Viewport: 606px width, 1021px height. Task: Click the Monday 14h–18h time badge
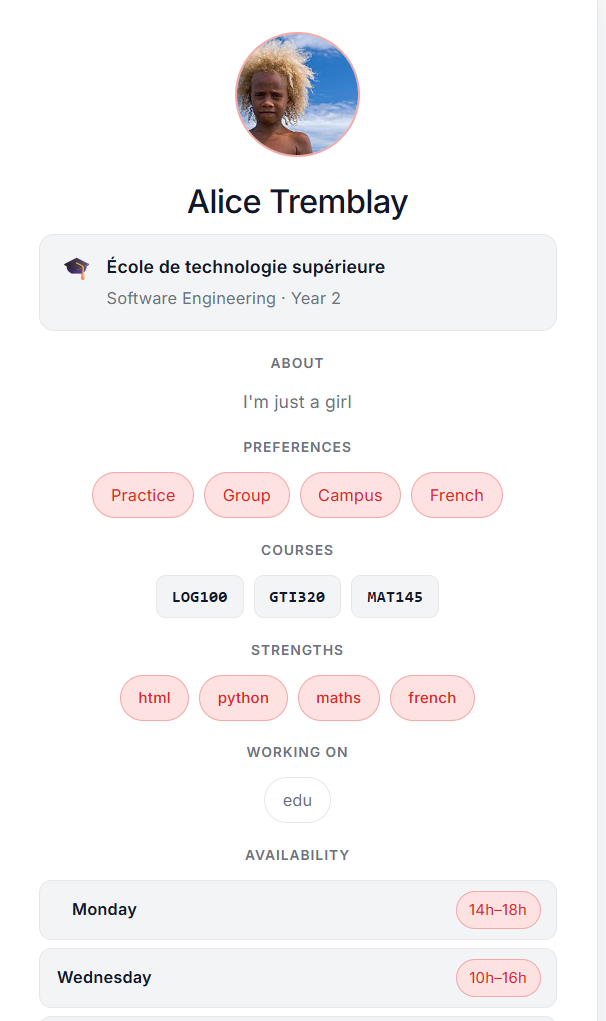point(498,910)
